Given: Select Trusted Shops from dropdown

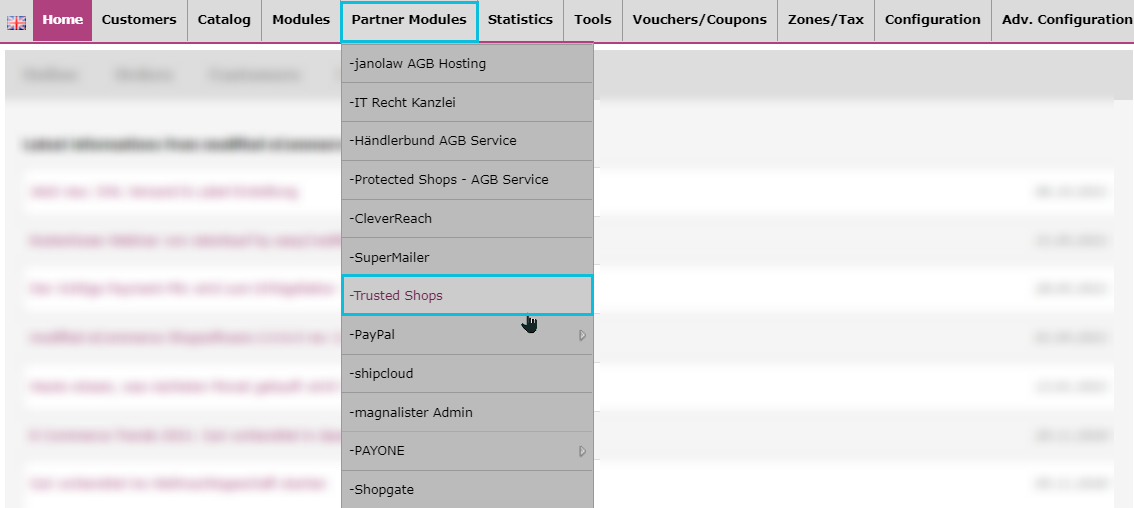Looking at the screenshot, I should point(467,295).
